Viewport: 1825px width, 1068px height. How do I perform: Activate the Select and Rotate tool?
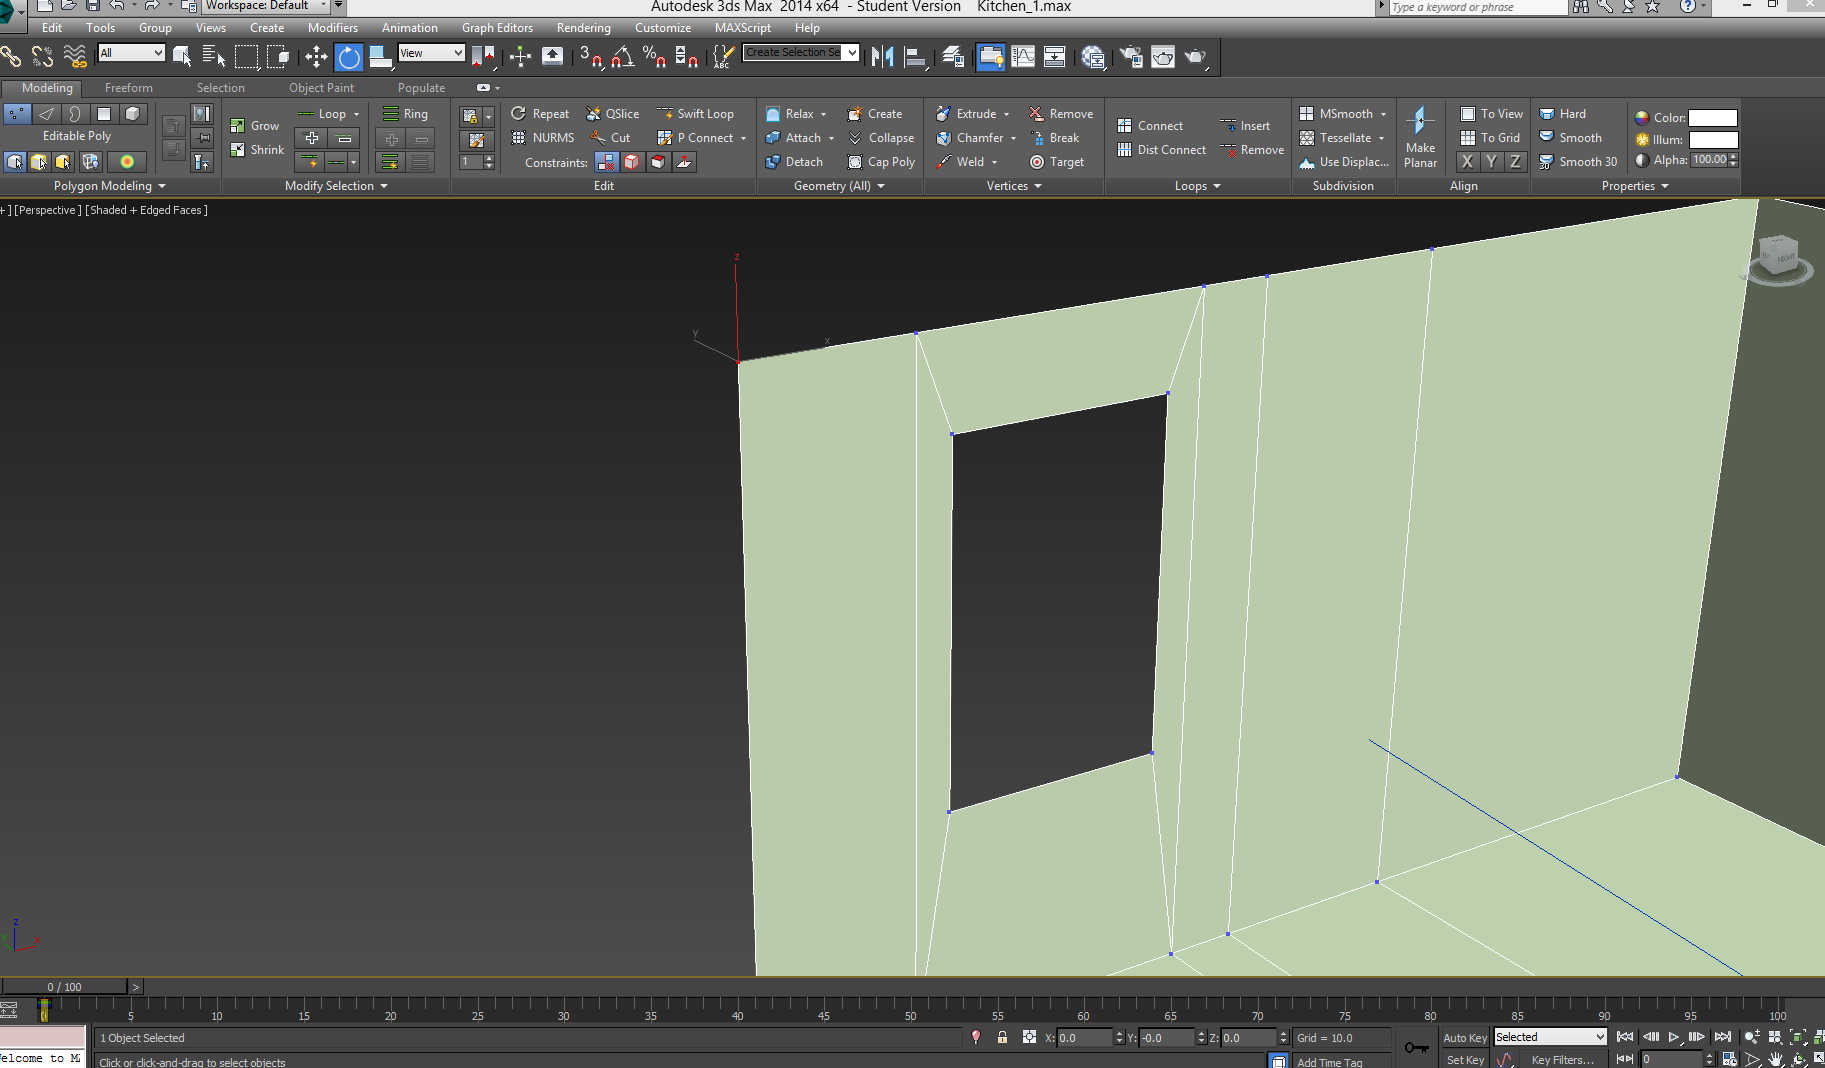(348, 57)
